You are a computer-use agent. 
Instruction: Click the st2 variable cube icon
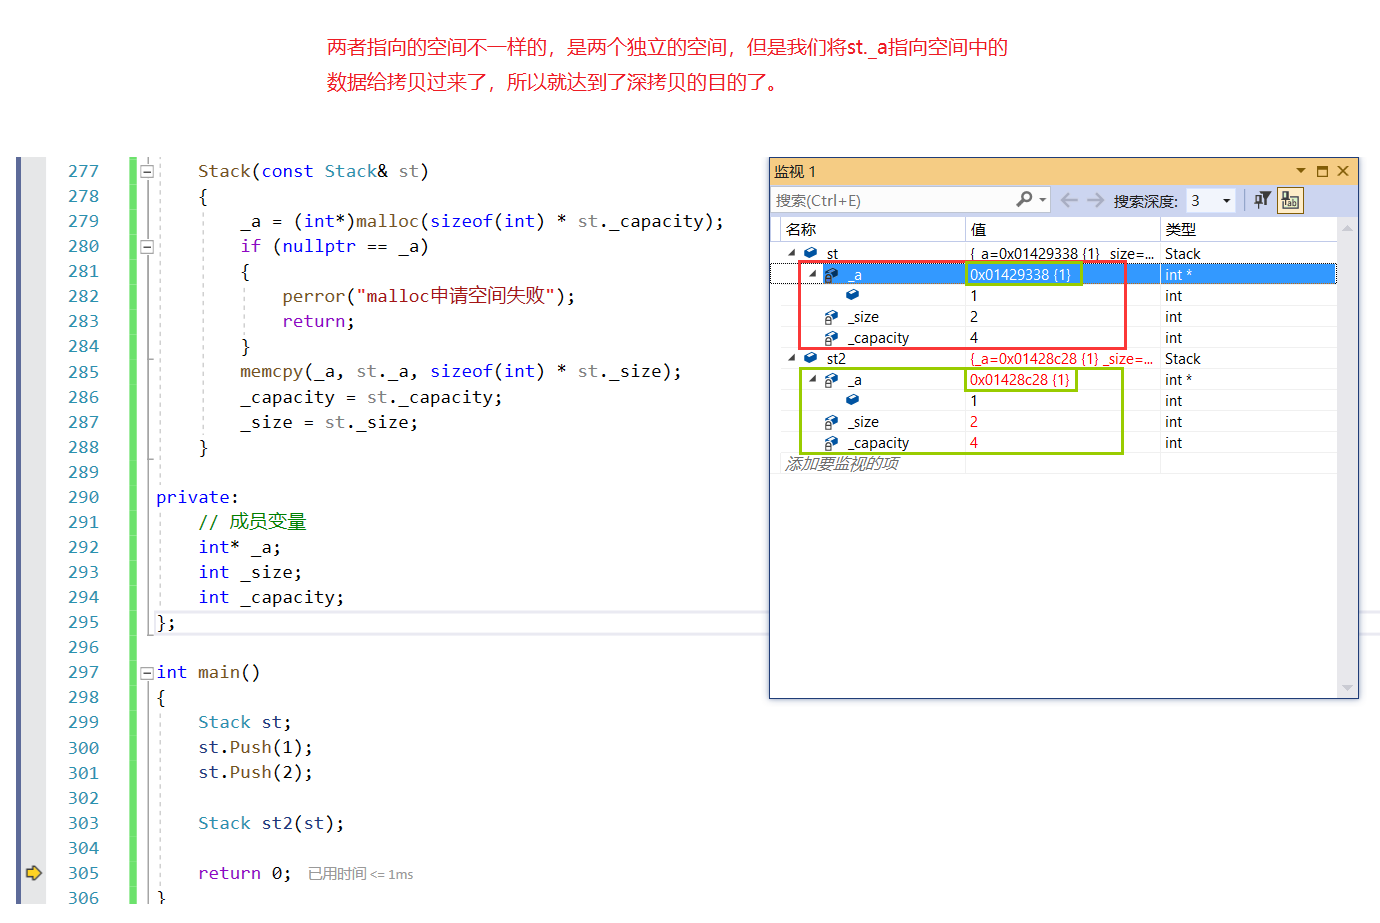point(811,358)
